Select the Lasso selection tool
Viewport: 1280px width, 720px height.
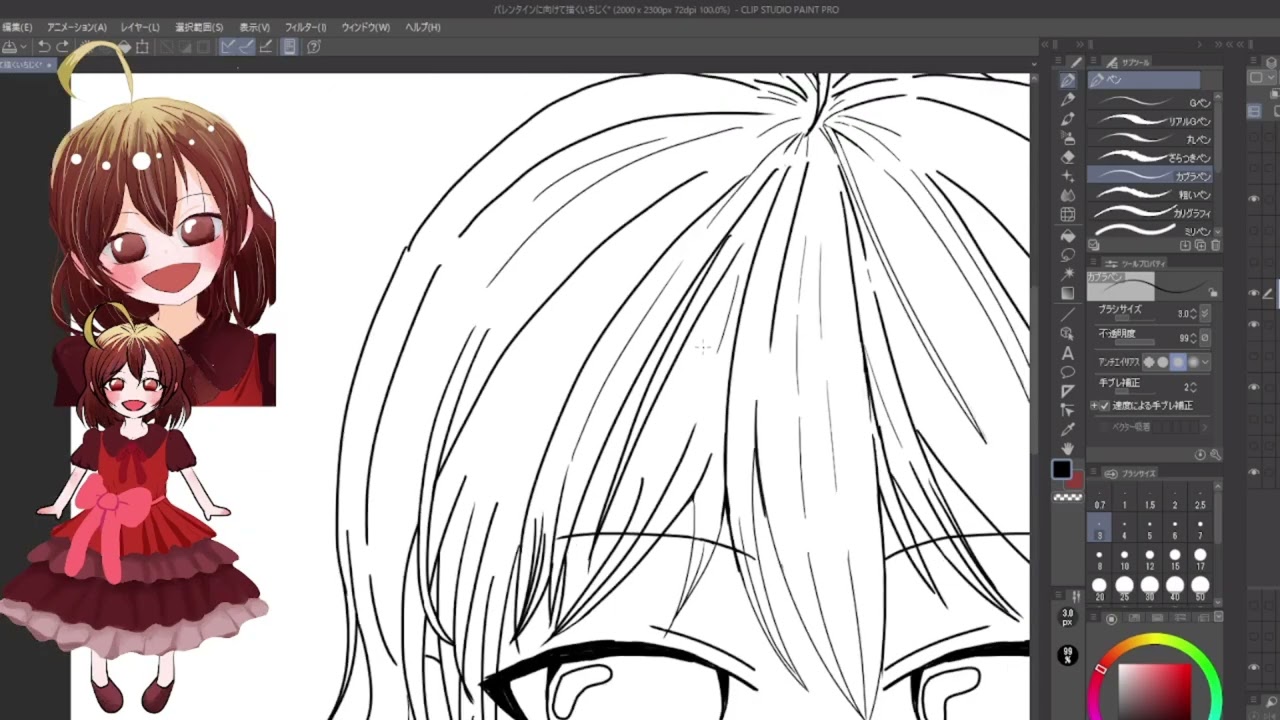coord(1068,254)
